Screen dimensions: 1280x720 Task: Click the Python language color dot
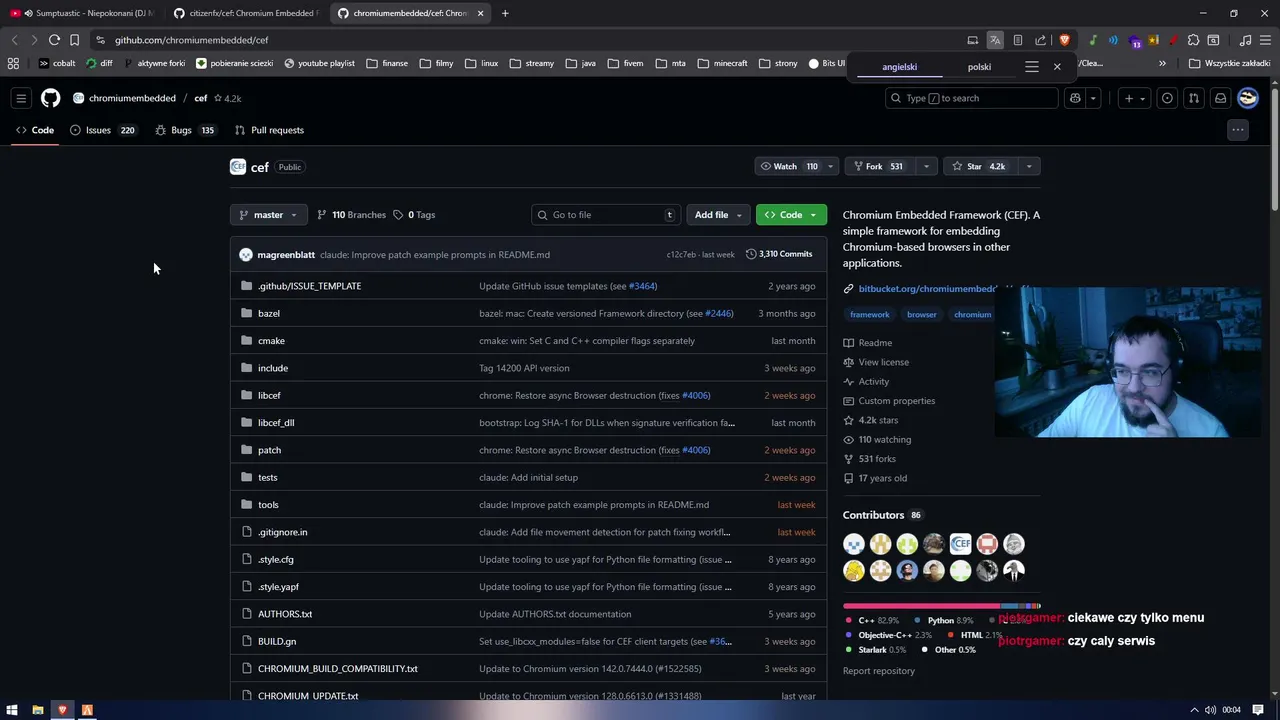(918, 620)
